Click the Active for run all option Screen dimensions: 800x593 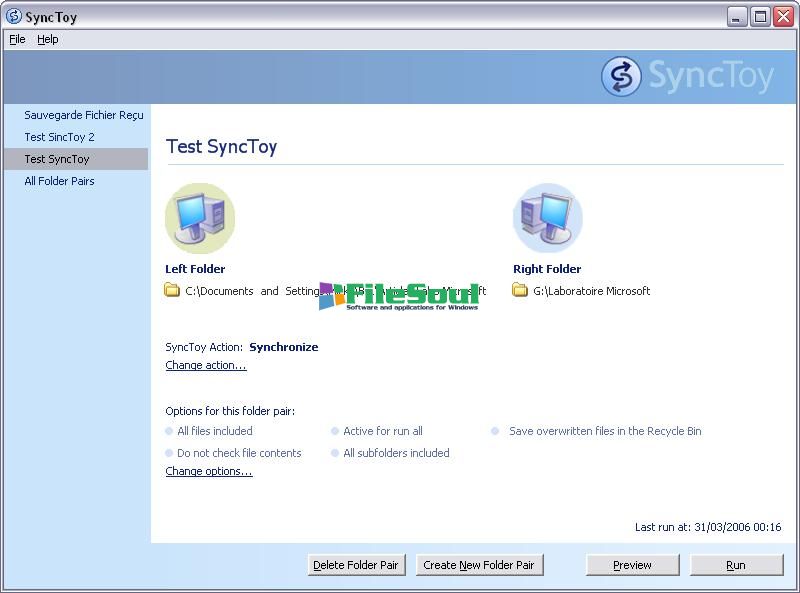click(x=377, y=431)
